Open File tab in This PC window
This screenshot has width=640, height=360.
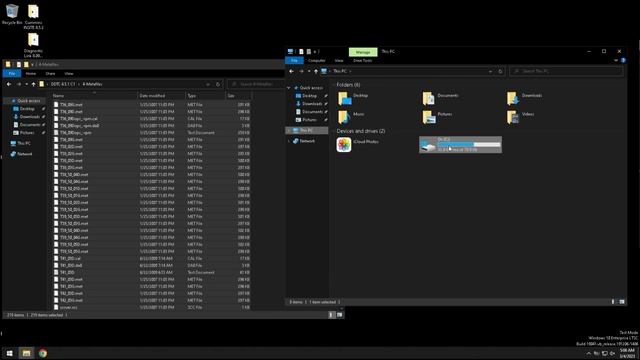(x=294, y=60)
